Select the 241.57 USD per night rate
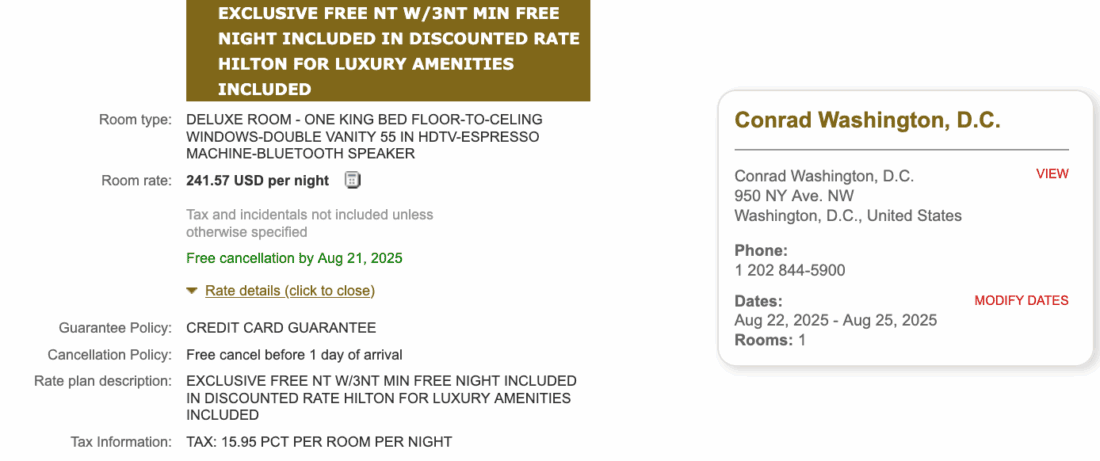 click(258, 181)
